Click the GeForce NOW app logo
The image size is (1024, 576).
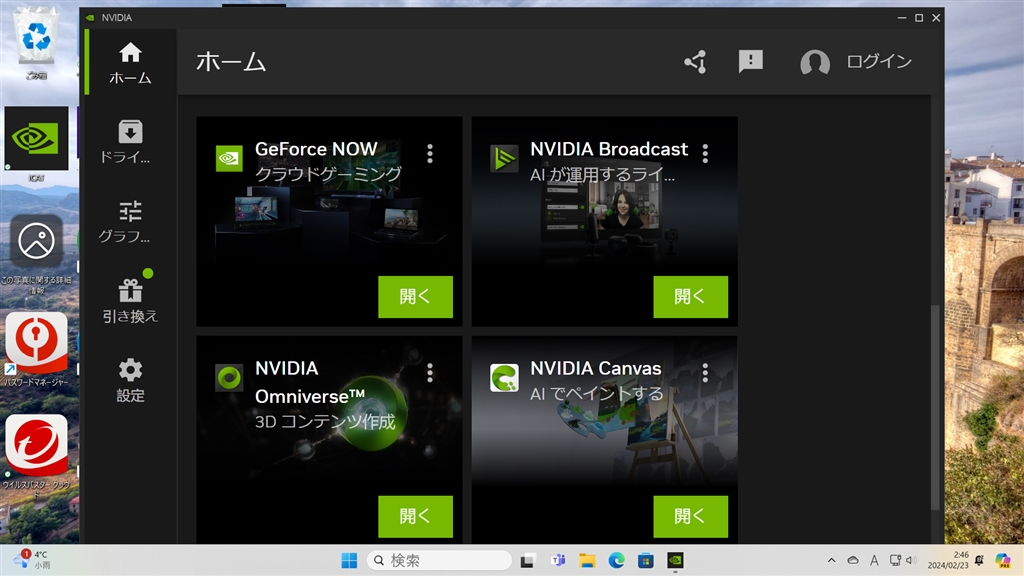pos(229,158)
